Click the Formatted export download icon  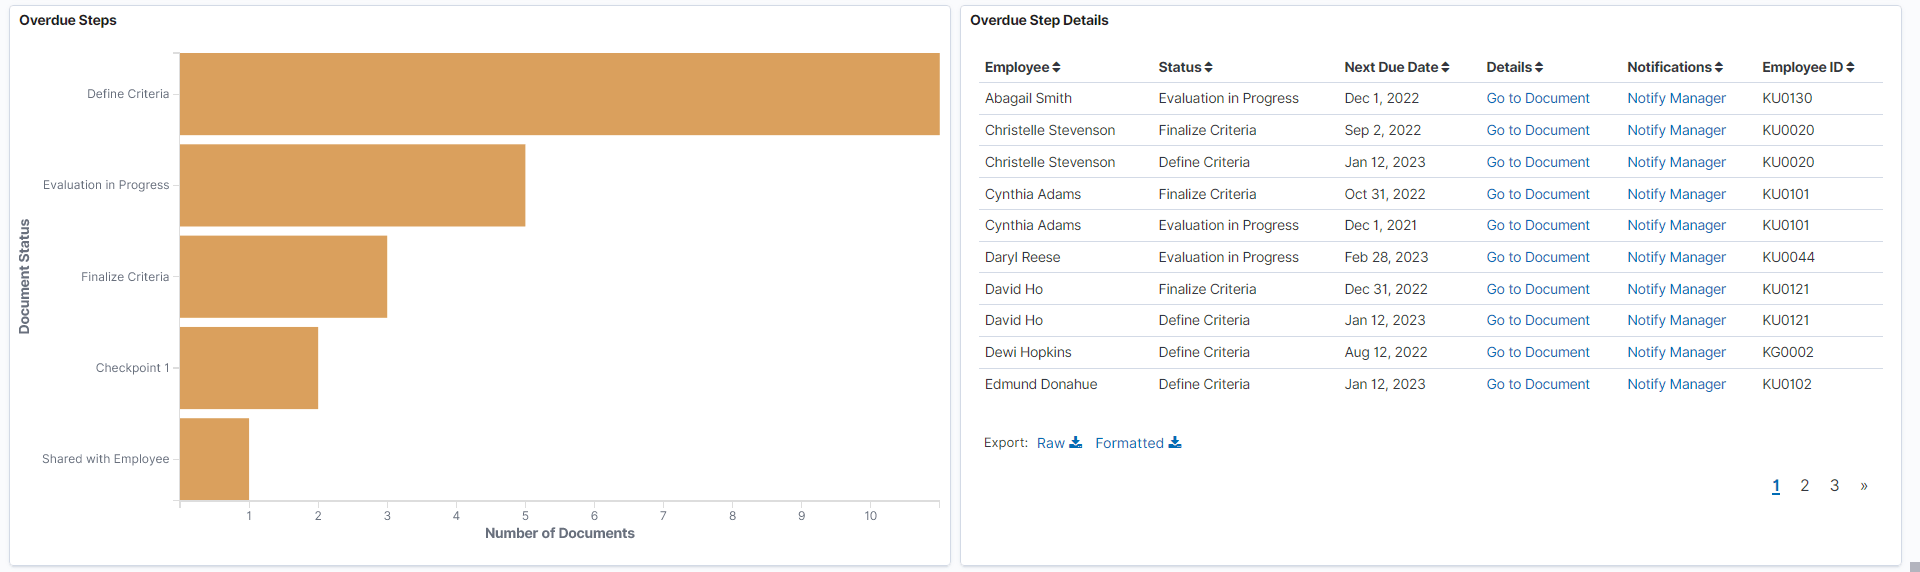pos(1175,443)
